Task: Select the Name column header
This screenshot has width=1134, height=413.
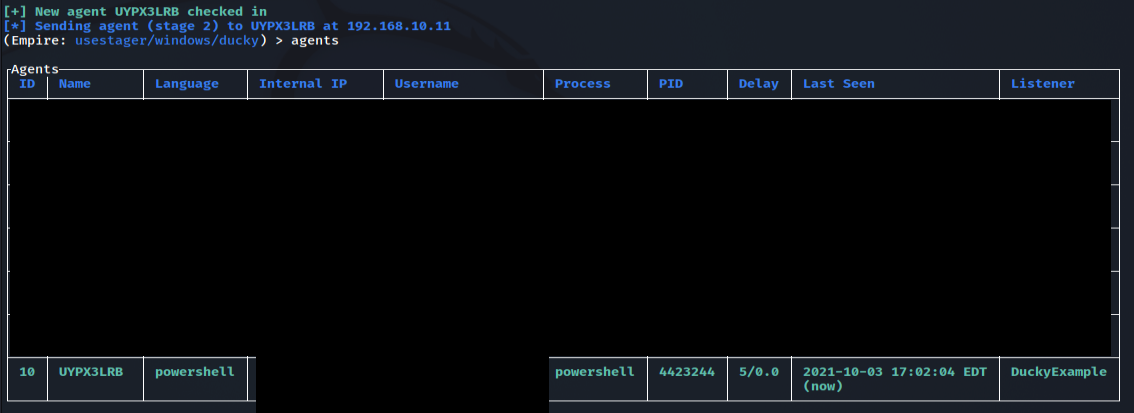Action: coord(75,84)
